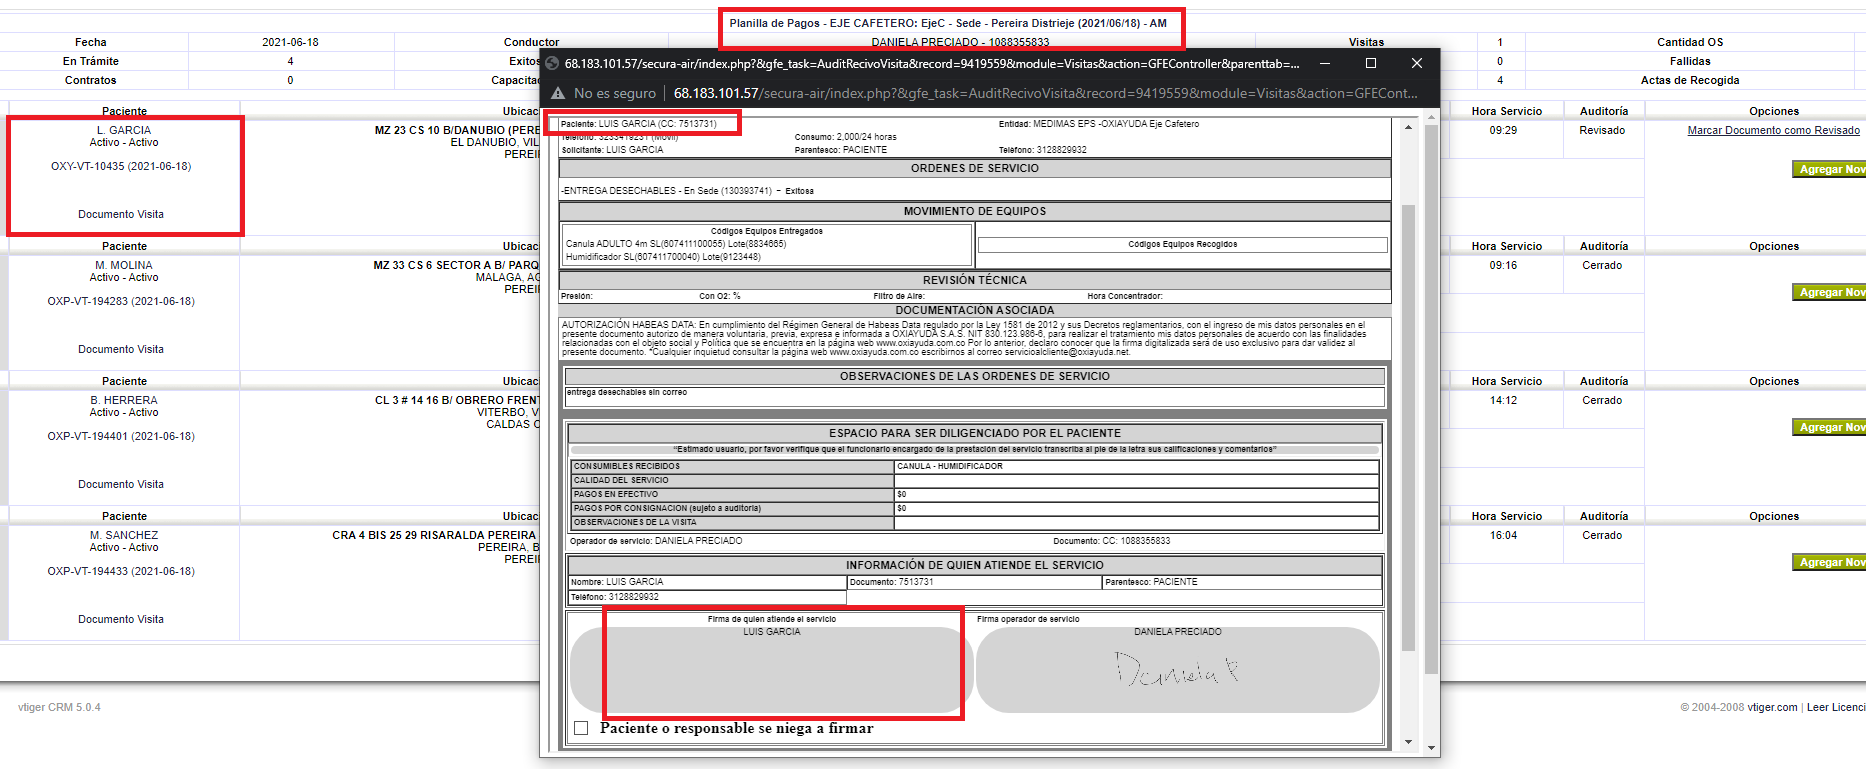Viewport: 1866px width, 769px height.
Task: Click order code OXP-VT-194401 (2021-06-18)
Action: tap(121, 436)
